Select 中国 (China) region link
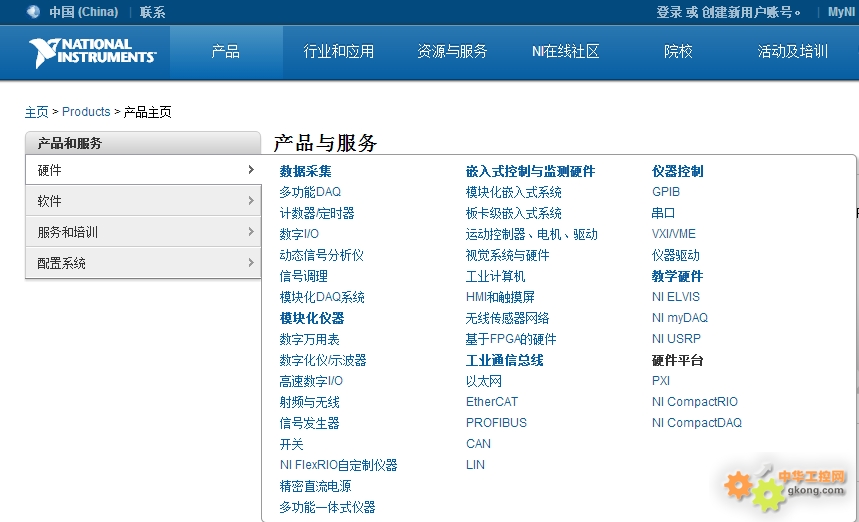The height and width of the screenshot is (522, 859). pos(83,12)
